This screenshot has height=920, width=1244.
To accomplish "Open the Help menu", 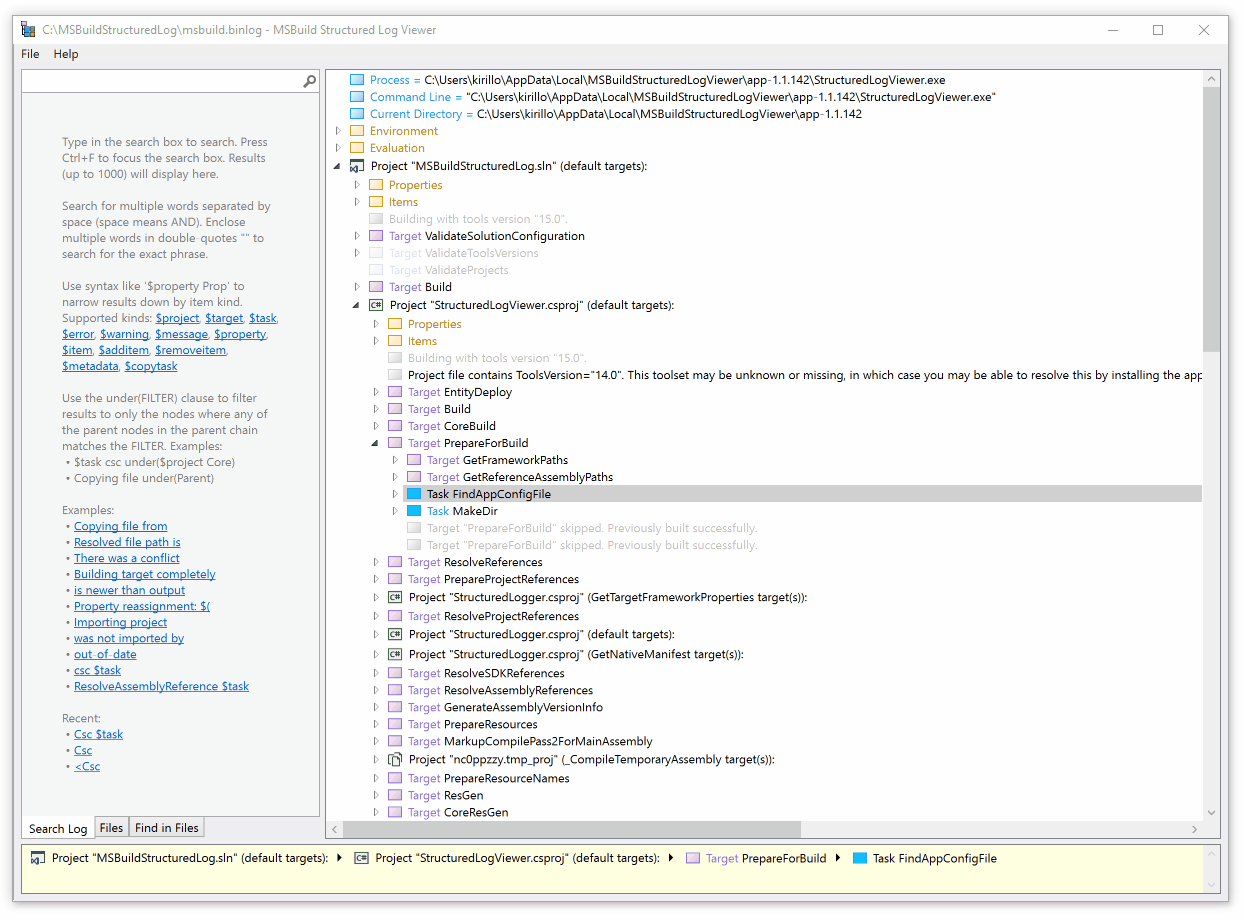I will (x=66, y=54).
